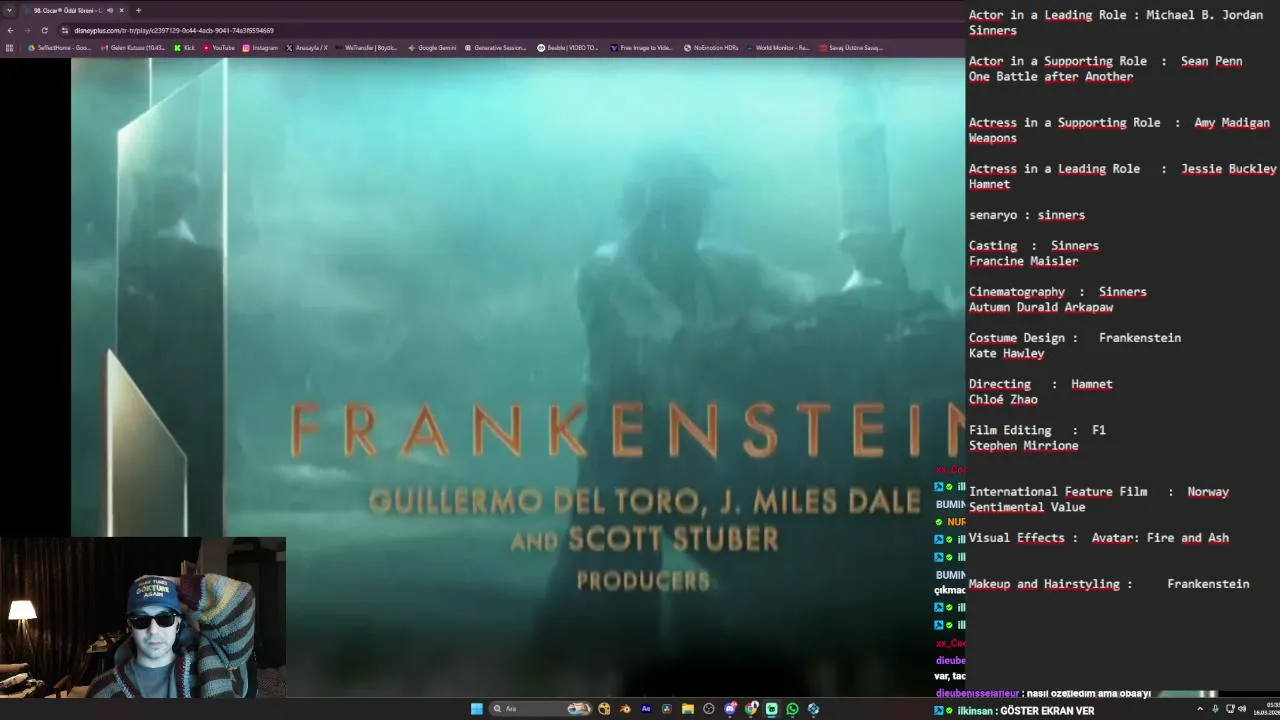
Task: Click 'One Battle after Another' line
Action: click(x=1050, y=77)
